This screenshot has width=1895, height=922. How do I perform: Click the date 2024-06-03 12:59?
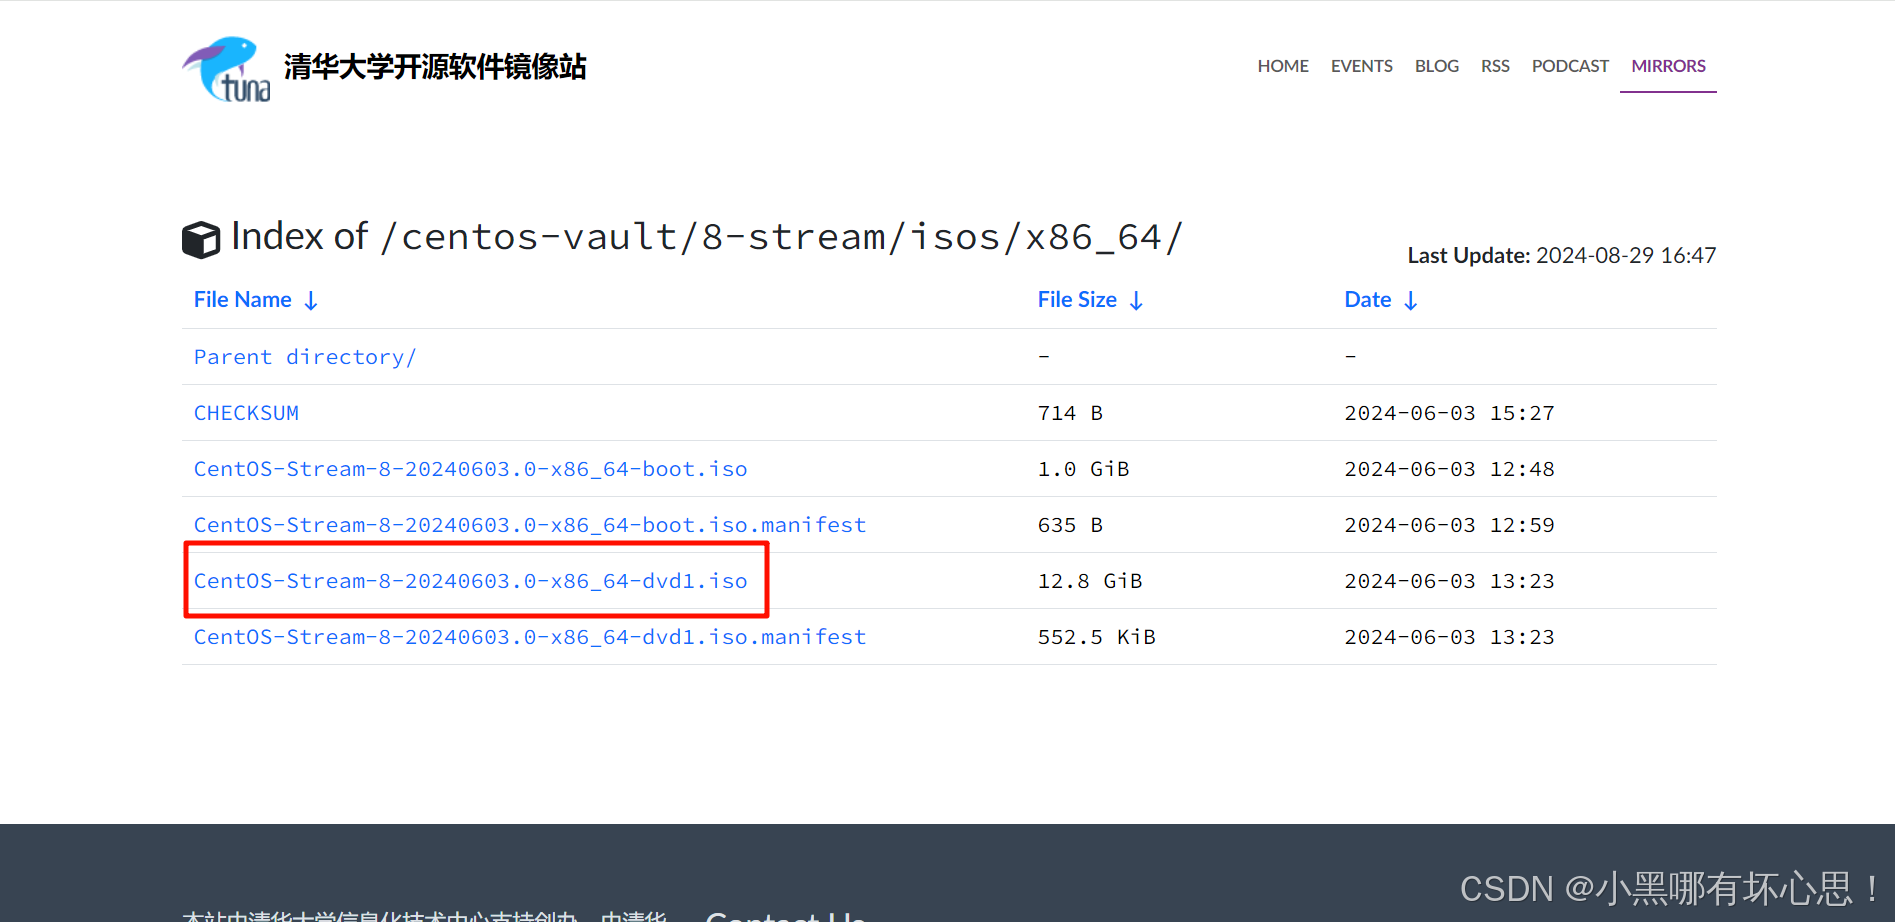coord(1449,525)
